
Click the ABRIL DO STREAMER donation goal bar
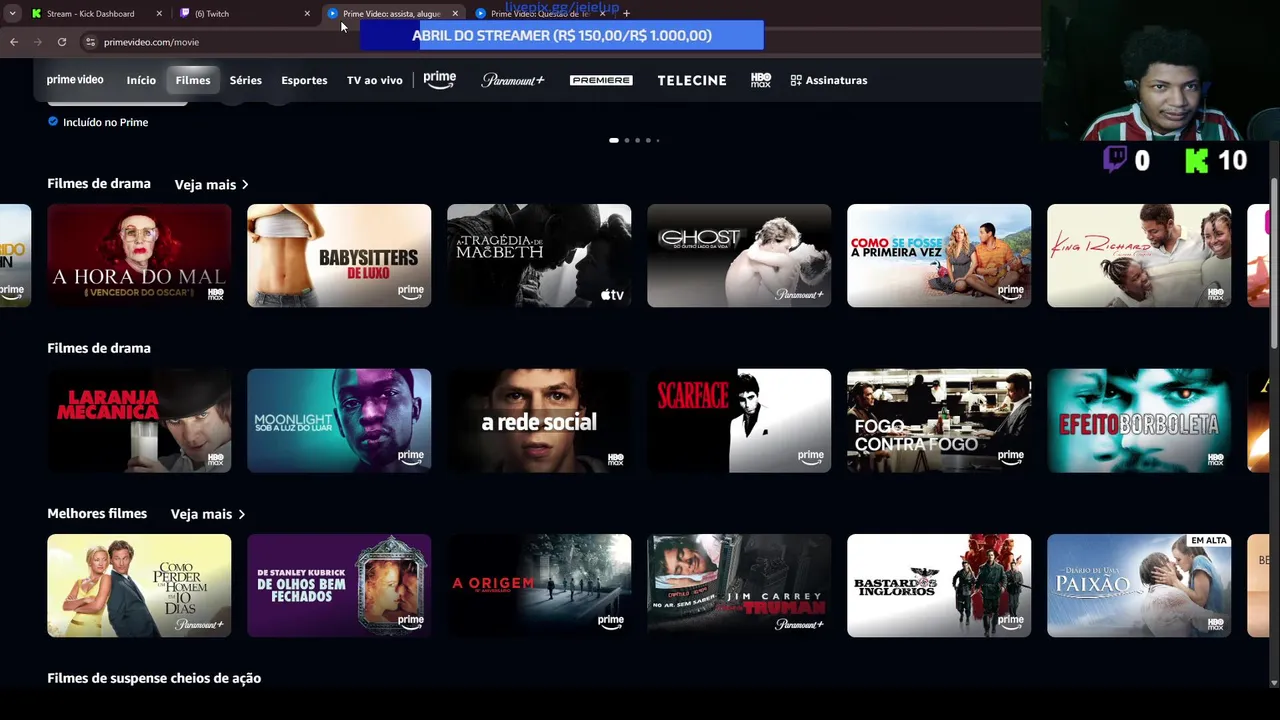point(562,35)
